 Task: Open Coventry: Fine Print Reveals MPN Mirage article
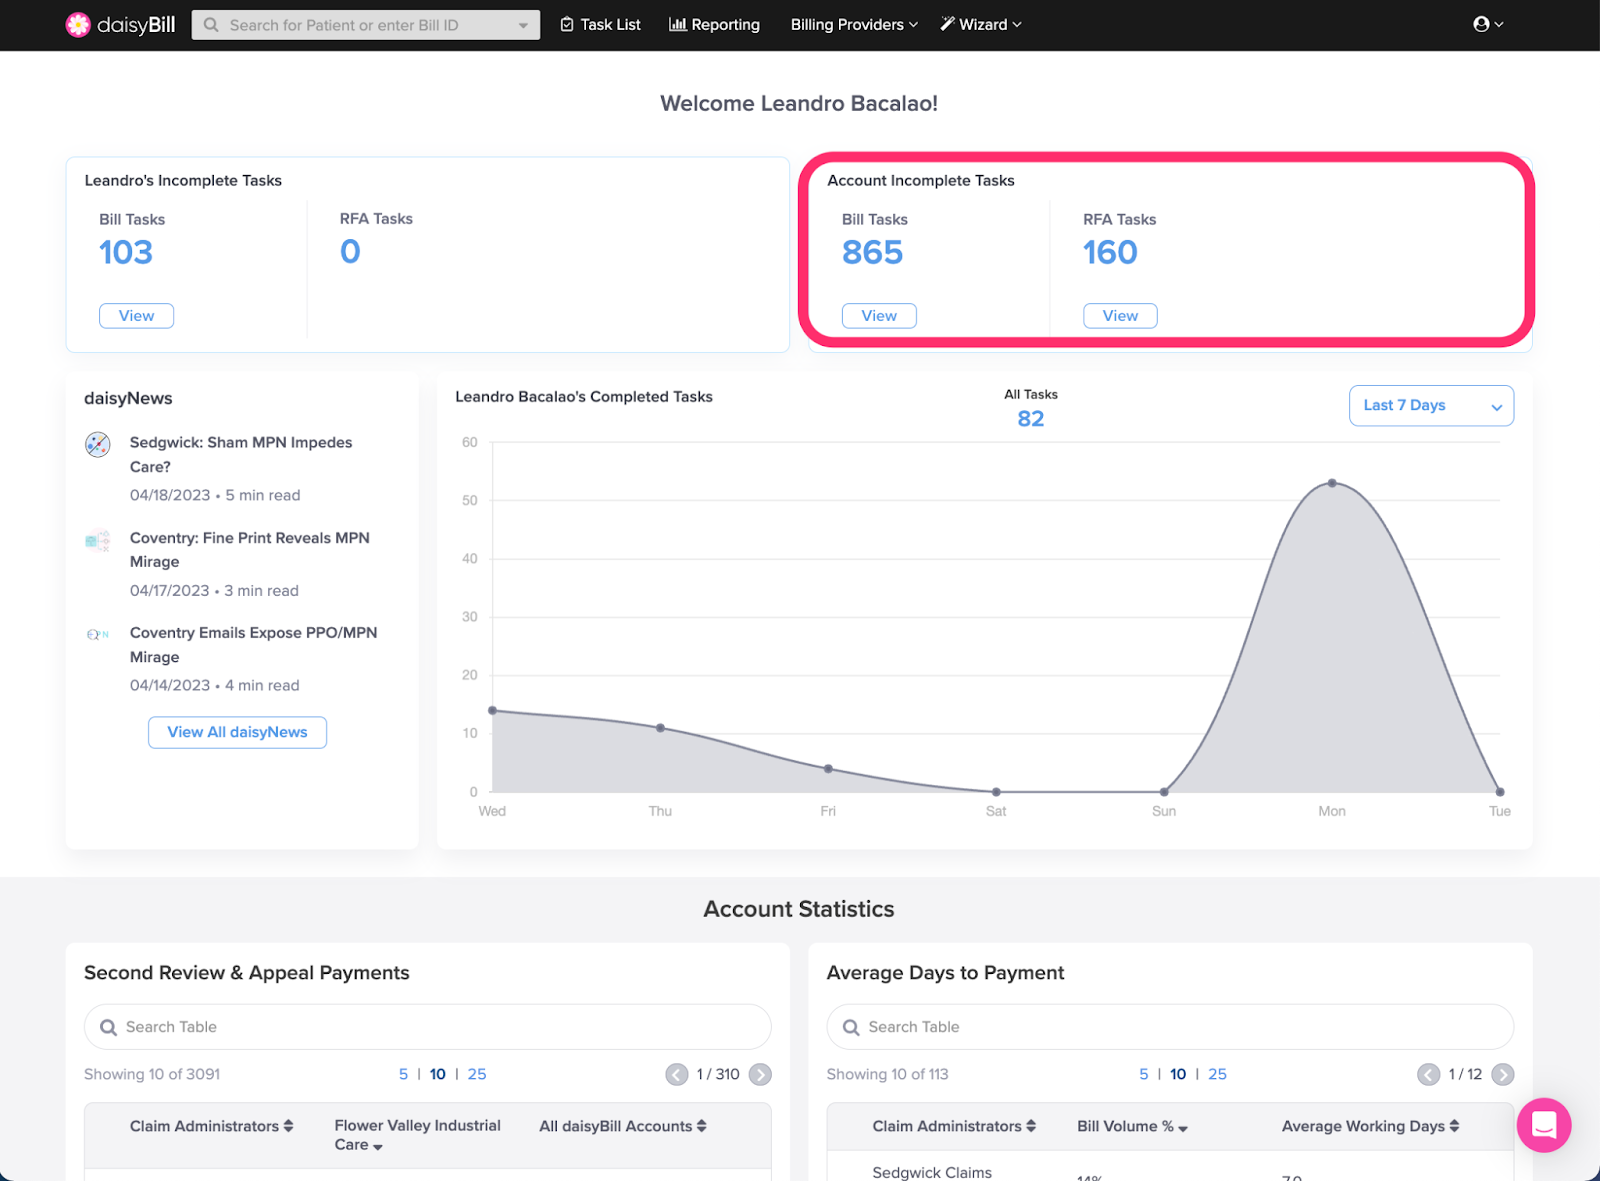pos(250,550)
